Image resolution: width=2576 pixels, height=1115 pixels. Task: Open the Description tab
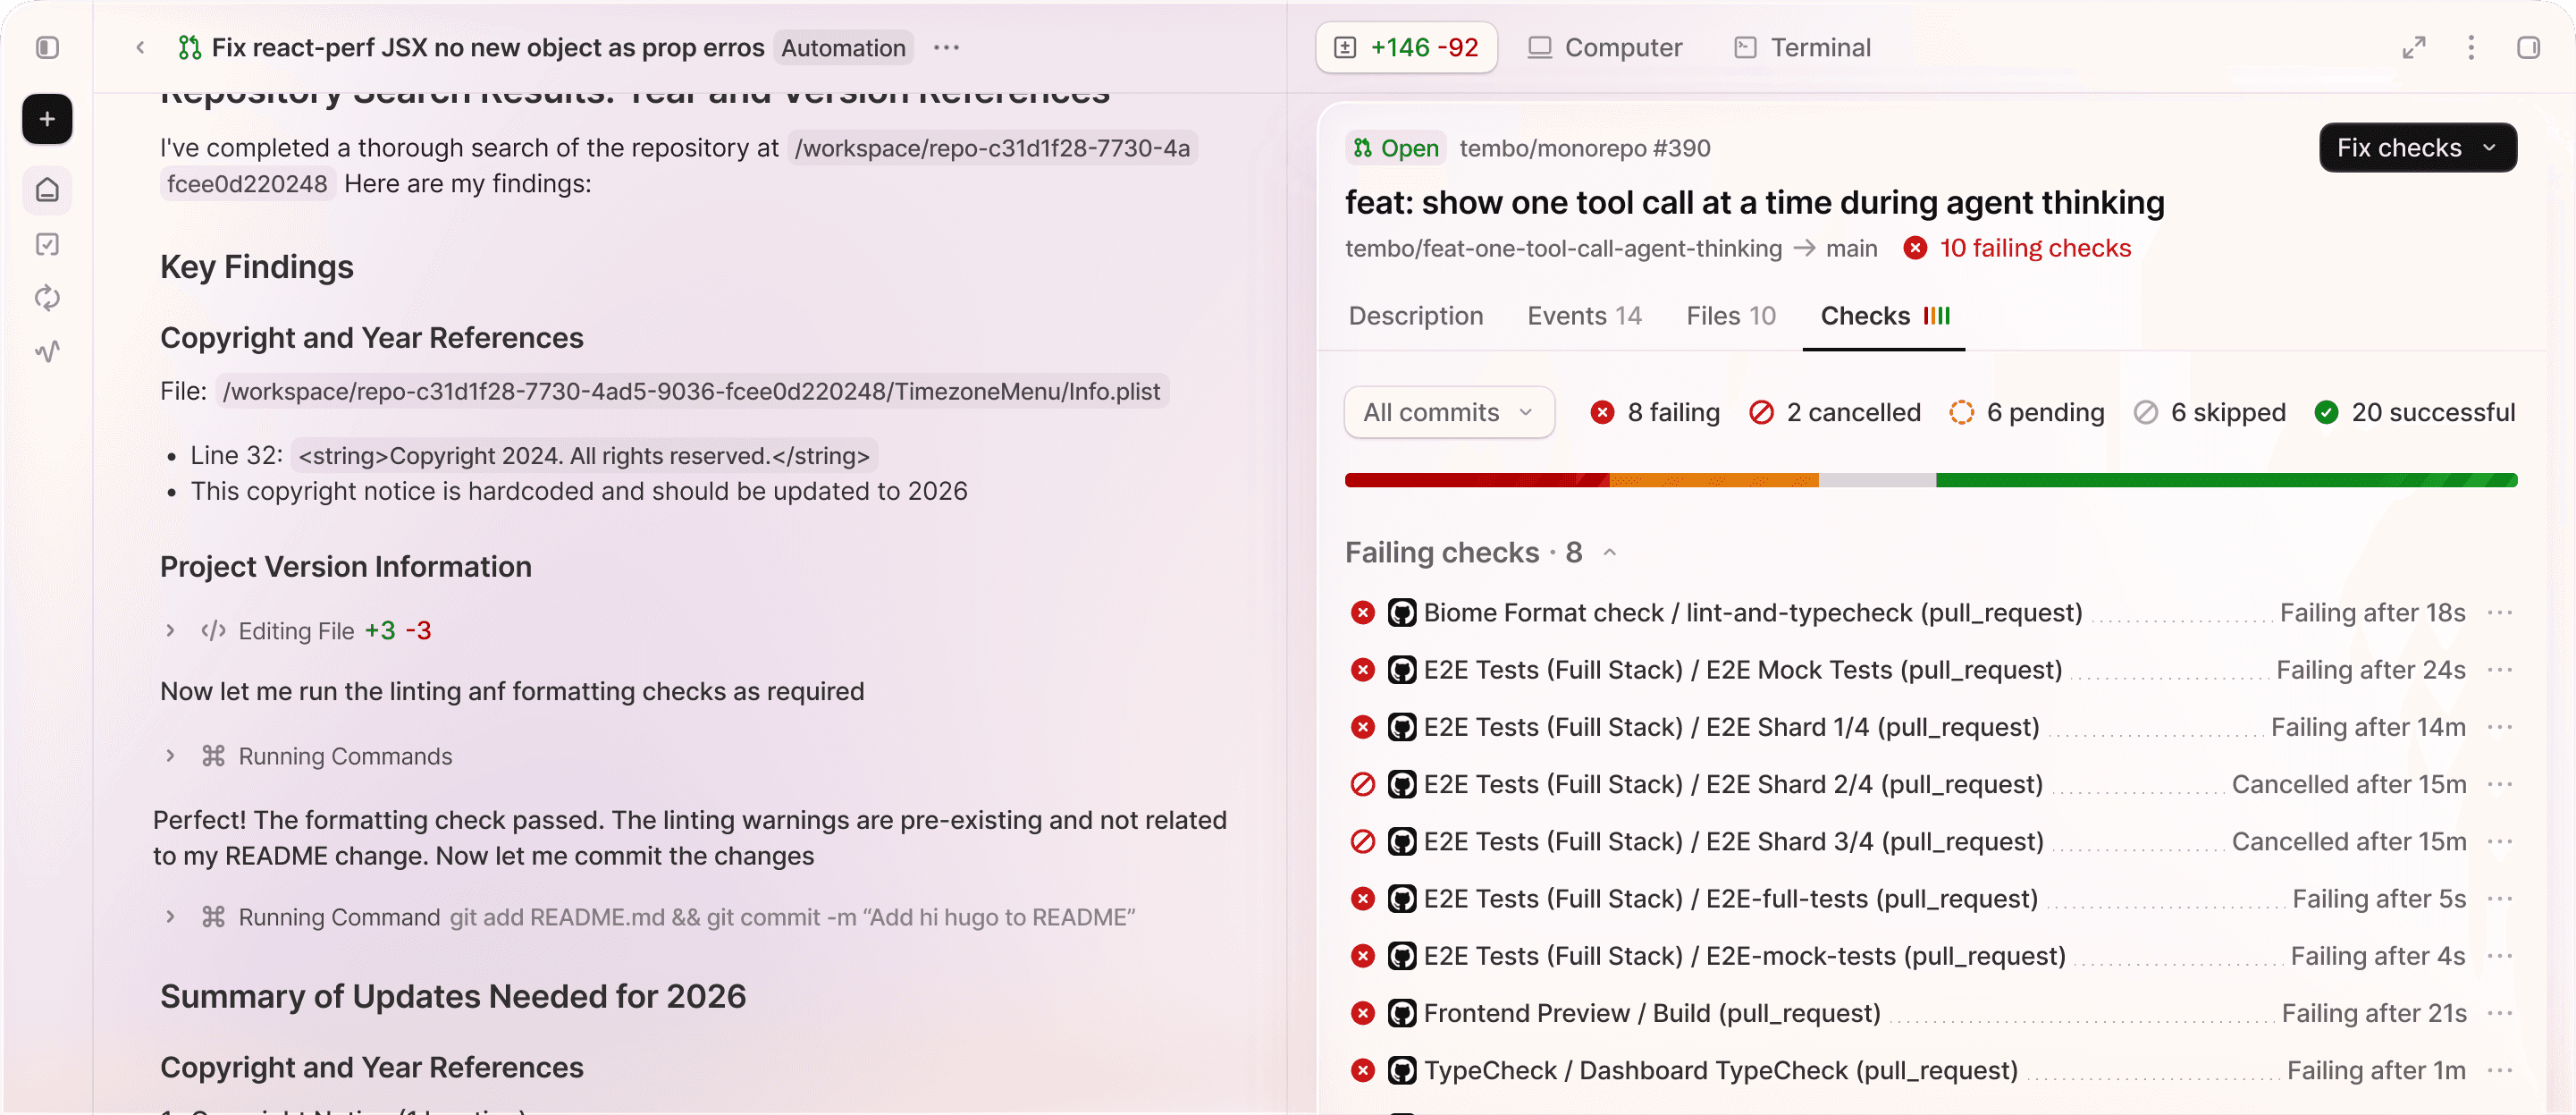coord(1415,316)
